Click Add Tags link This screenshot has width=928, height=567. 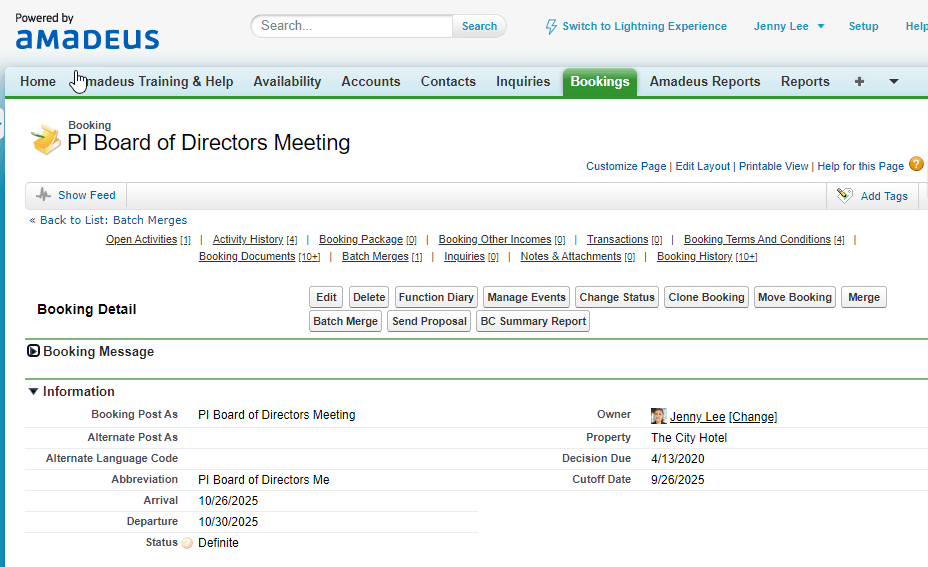pos(884,196)
